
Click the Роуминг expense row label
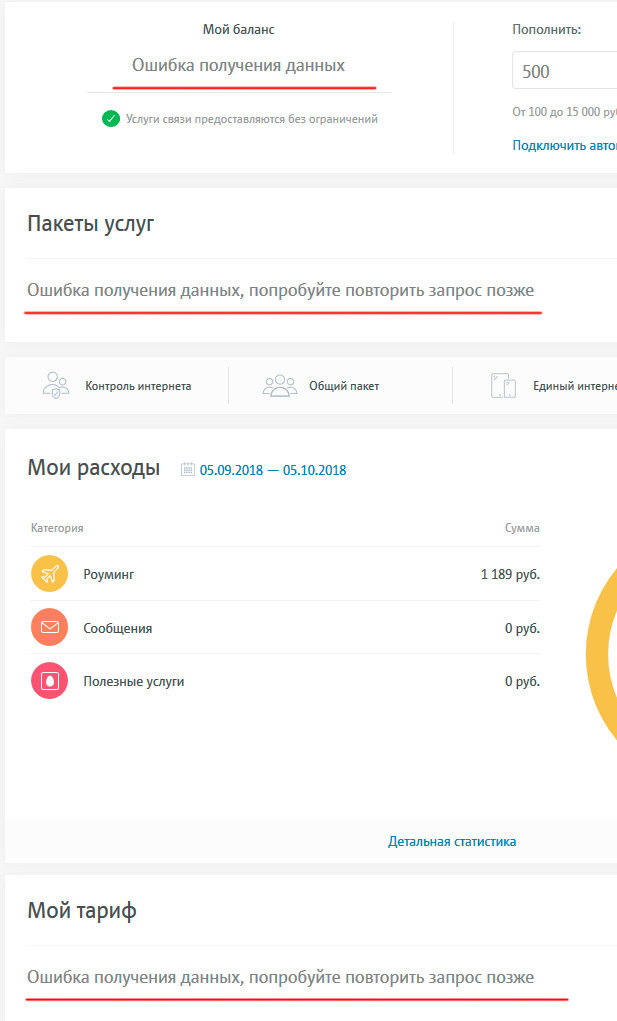(x=108, y=575)
